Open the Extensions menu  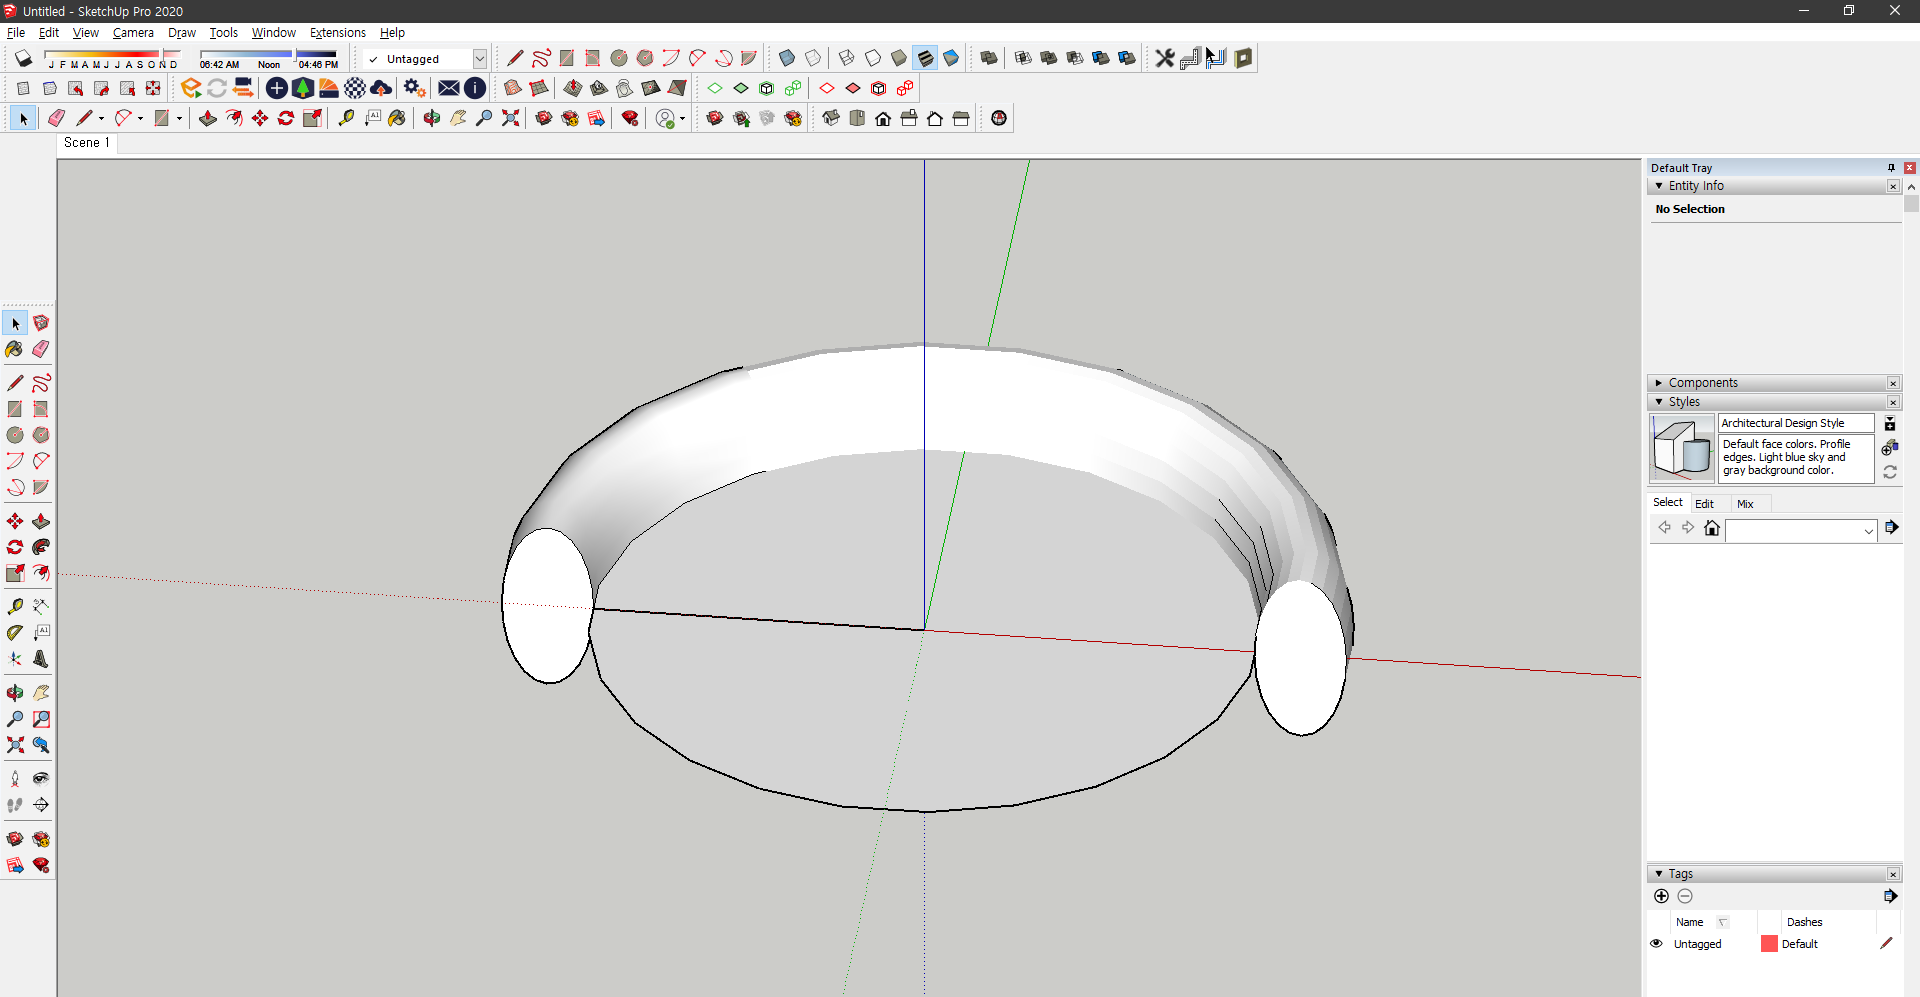pyautogui.click(x=338, y=33)
